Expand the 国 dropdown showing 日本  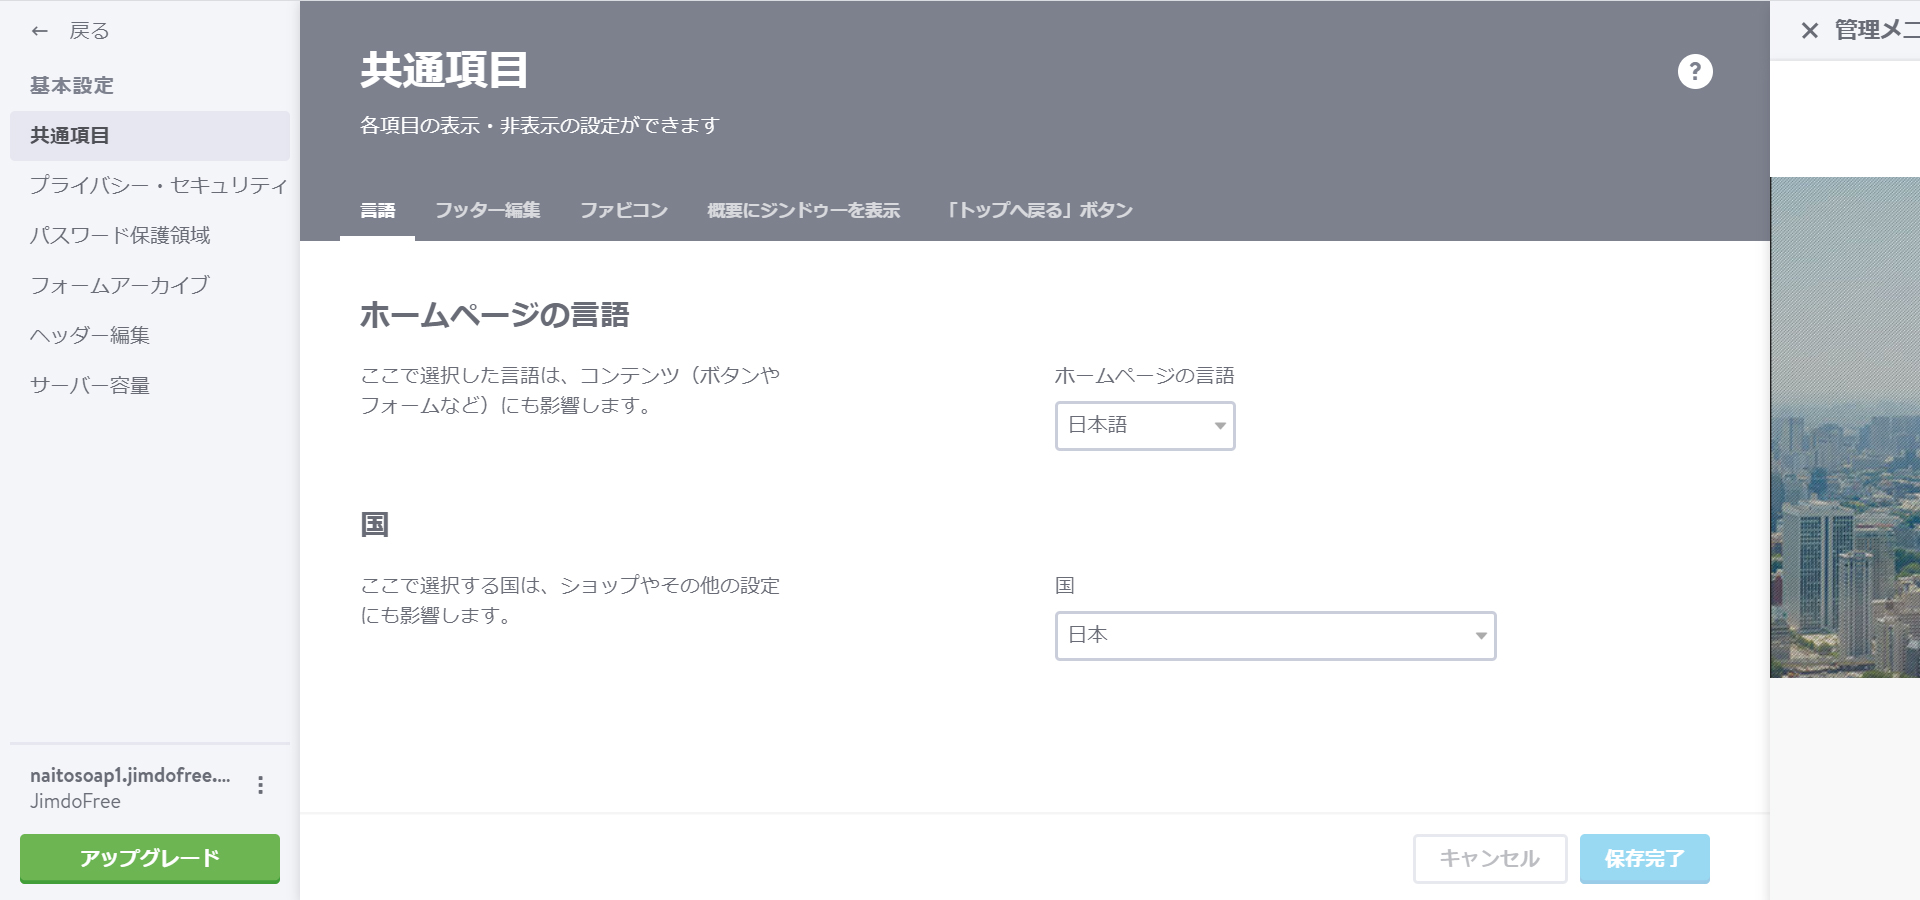point(1274,635)
